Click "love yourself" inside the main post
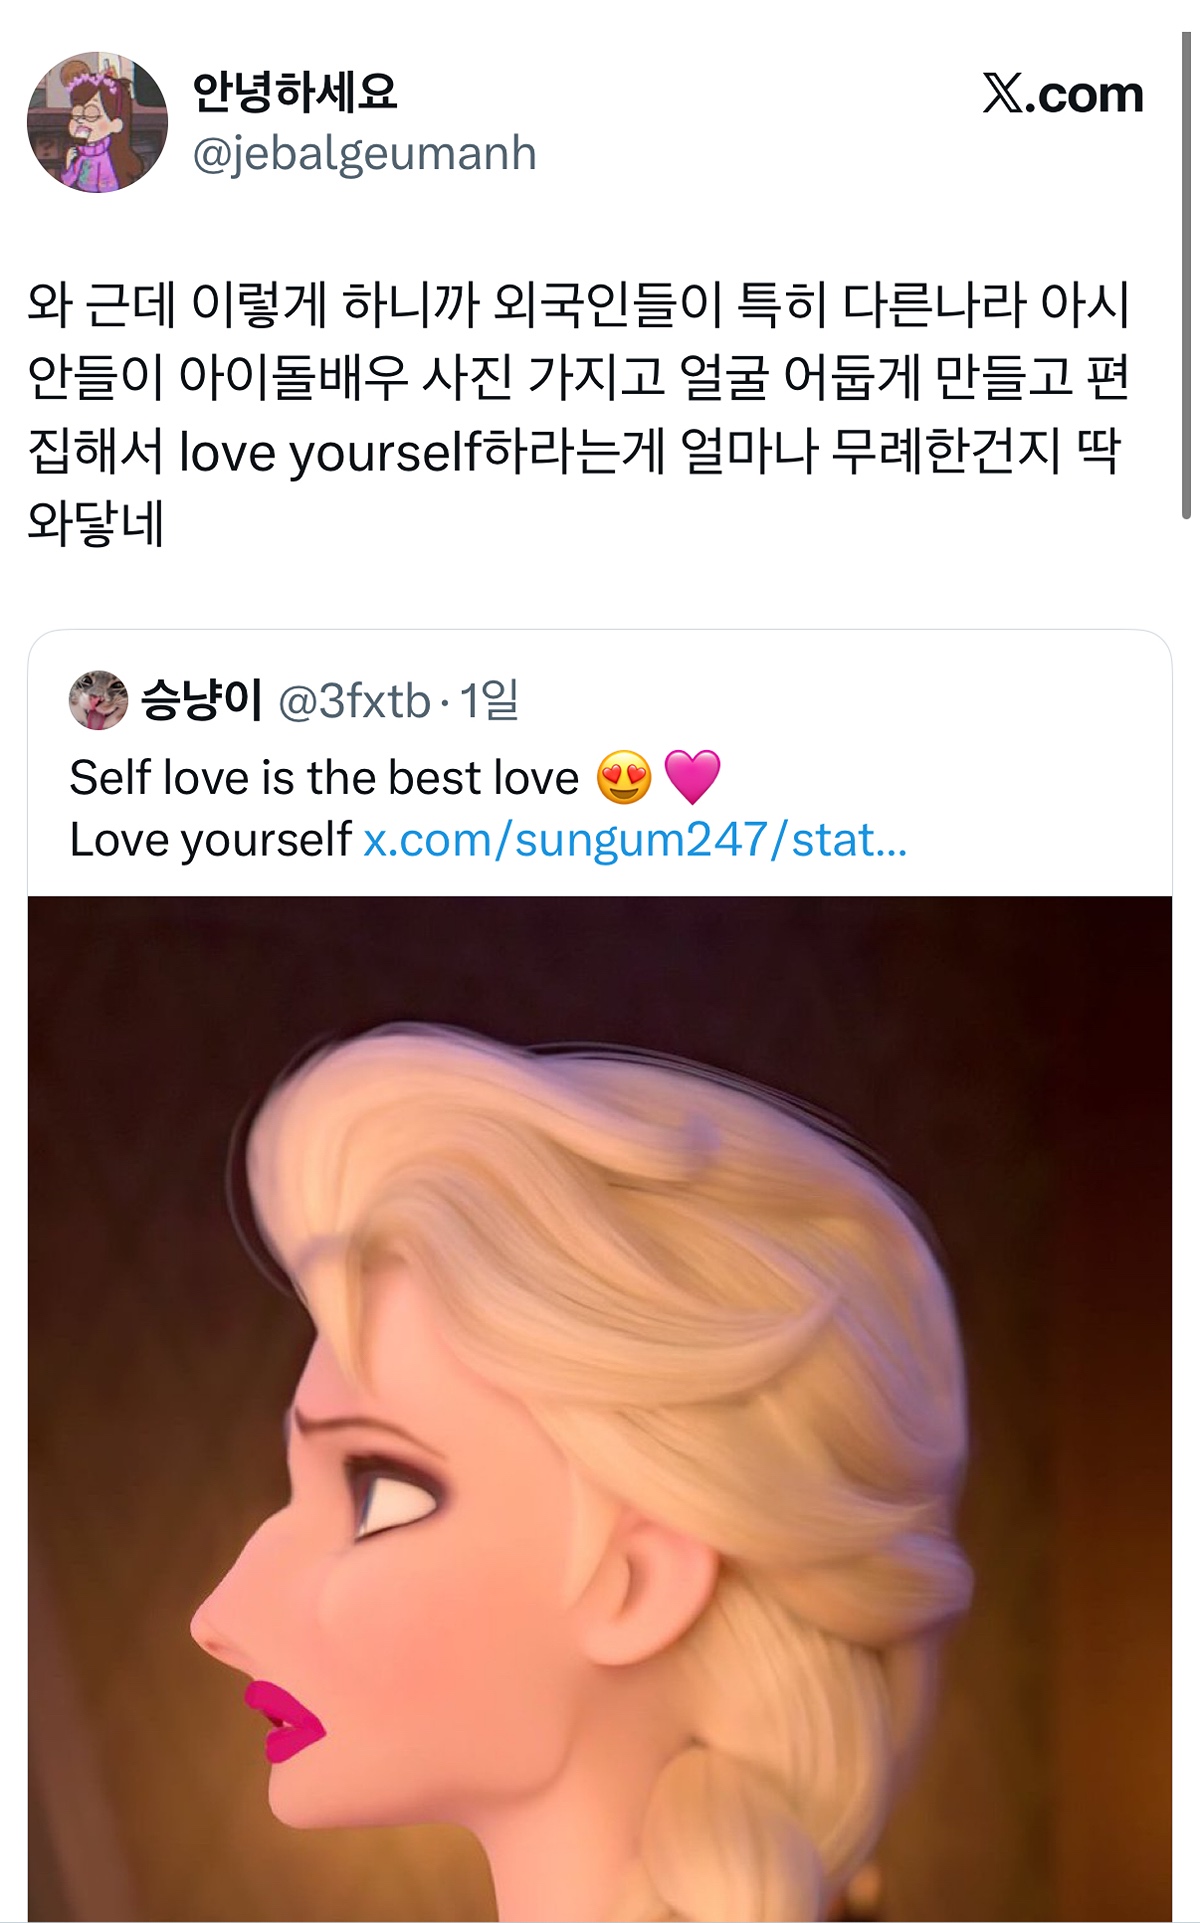 [330, 452]
